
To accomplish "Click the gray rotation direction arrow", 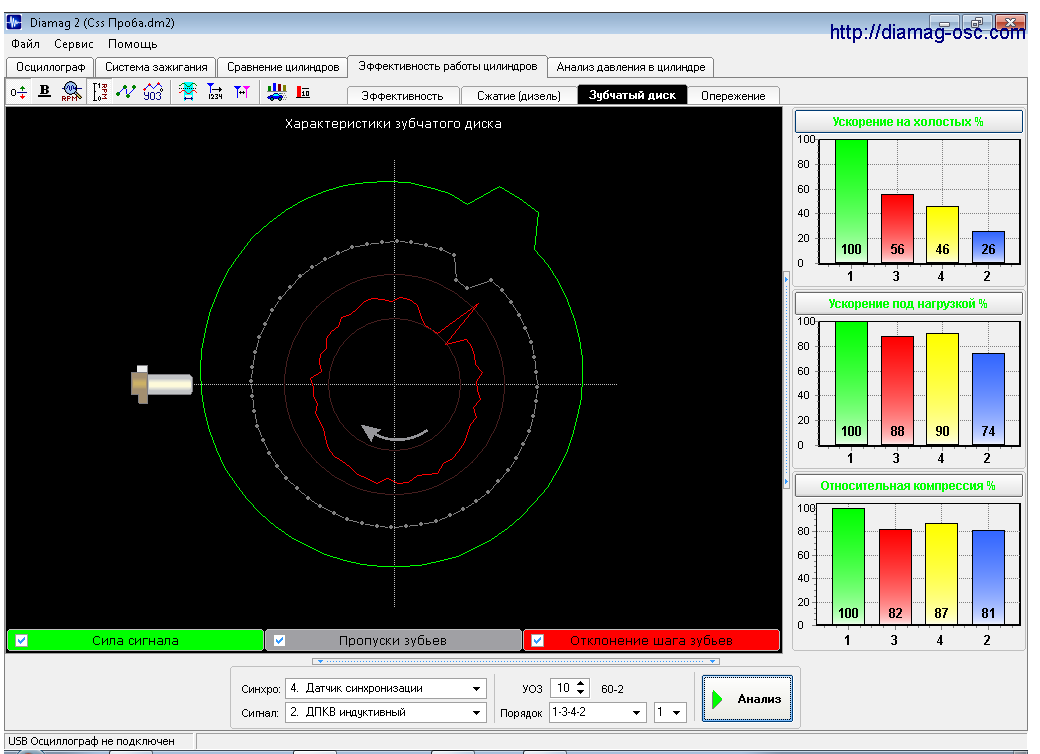I will (x=395, y=434).
